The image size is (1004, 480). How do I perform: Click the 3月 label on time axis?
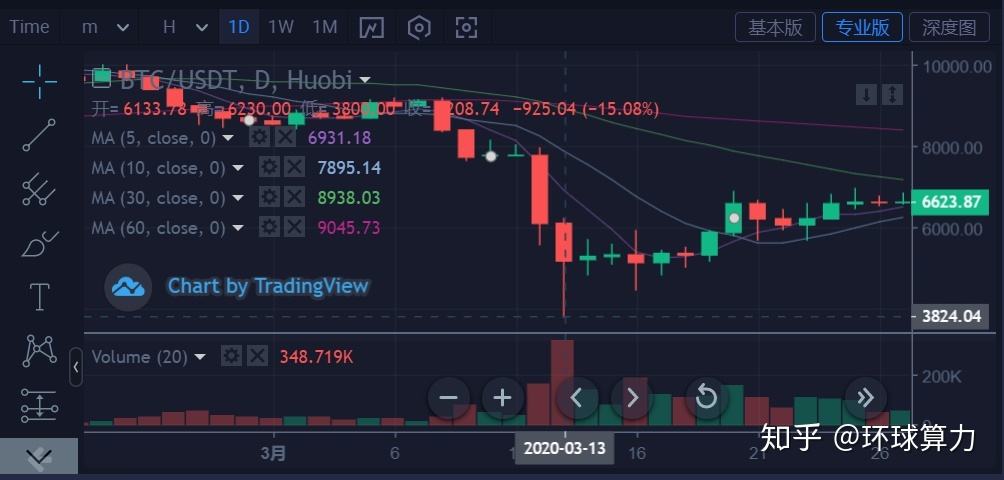coord(273,453)
